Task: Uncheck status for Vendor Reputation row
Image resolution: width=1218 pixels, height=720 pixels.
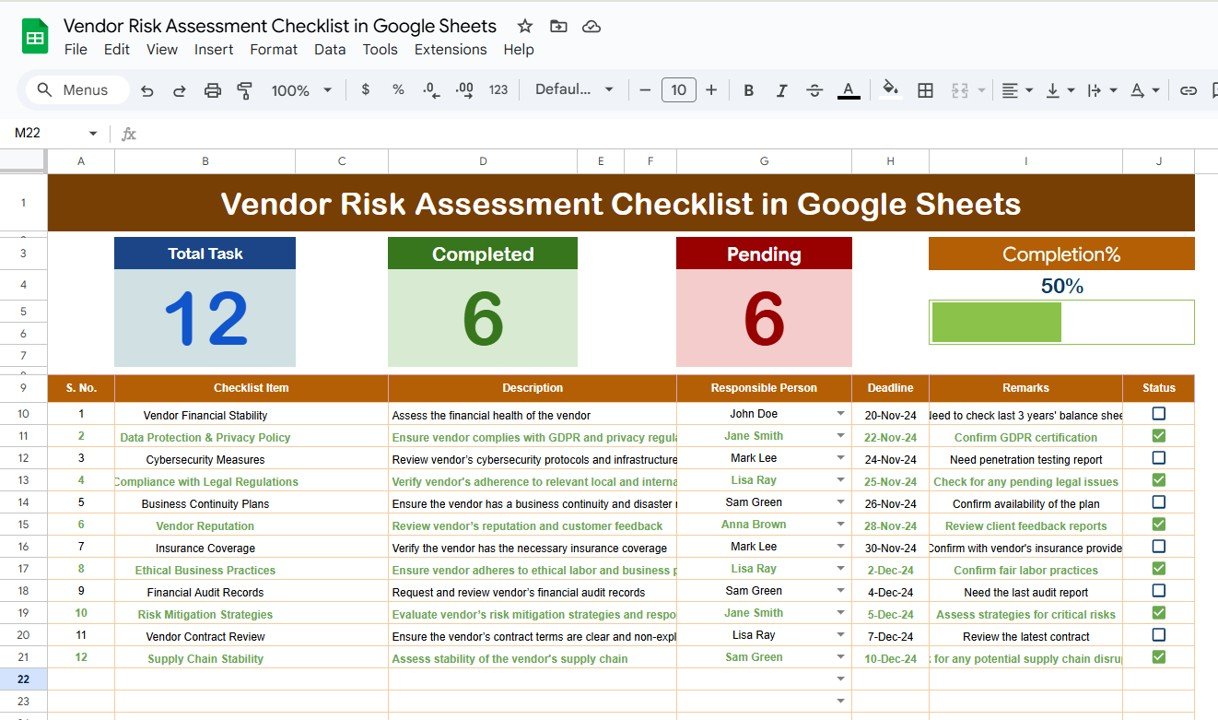Action: click(x=1159, y=524)
